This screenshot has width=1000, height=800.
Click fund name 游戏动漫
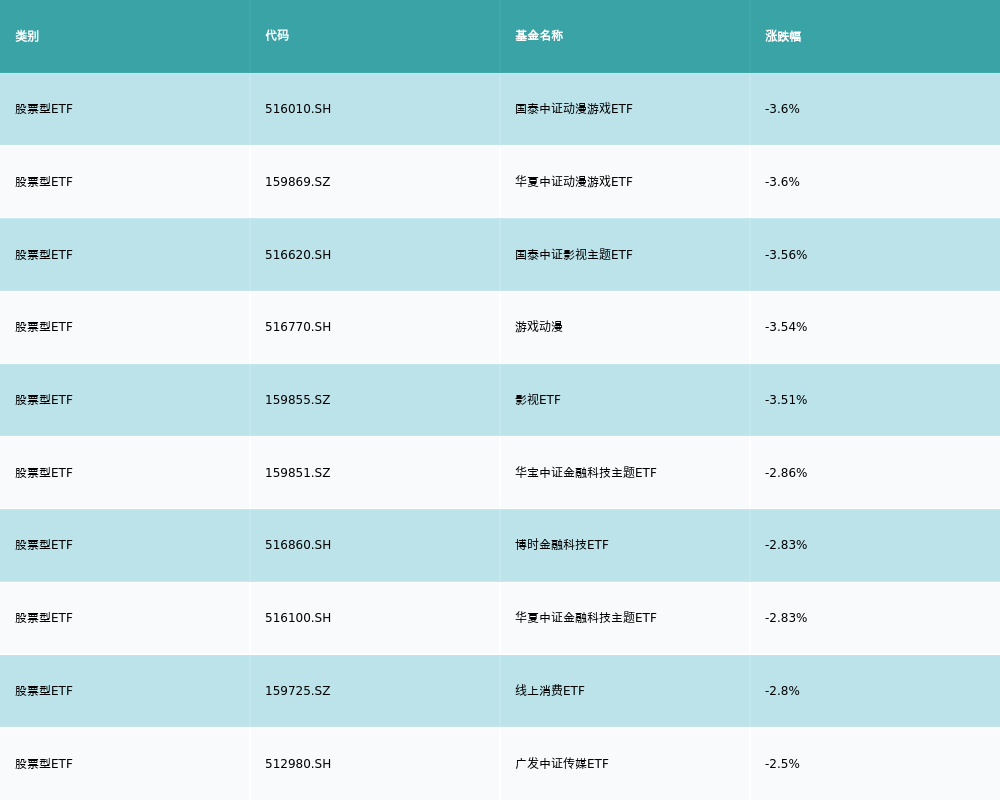pyautogui.click(x=539, y=327)
